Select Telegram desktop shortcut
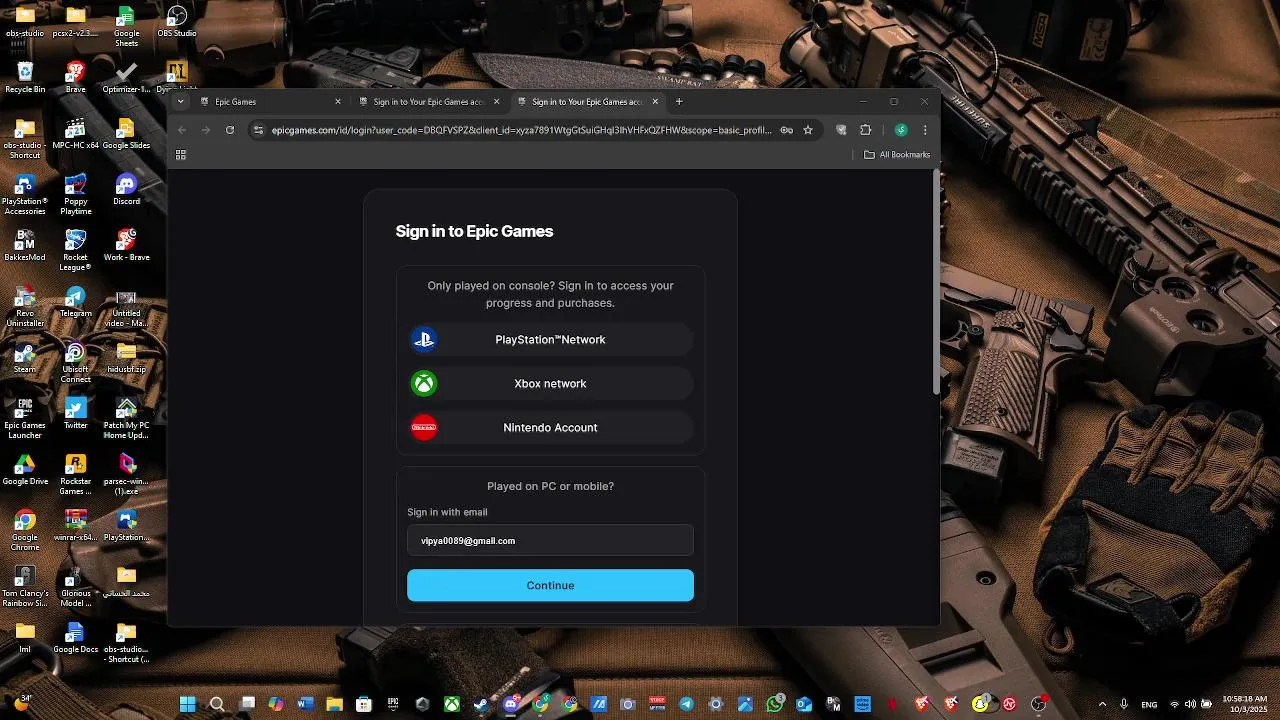This screenshot has height=720, width=1280. tap(75, 301)
